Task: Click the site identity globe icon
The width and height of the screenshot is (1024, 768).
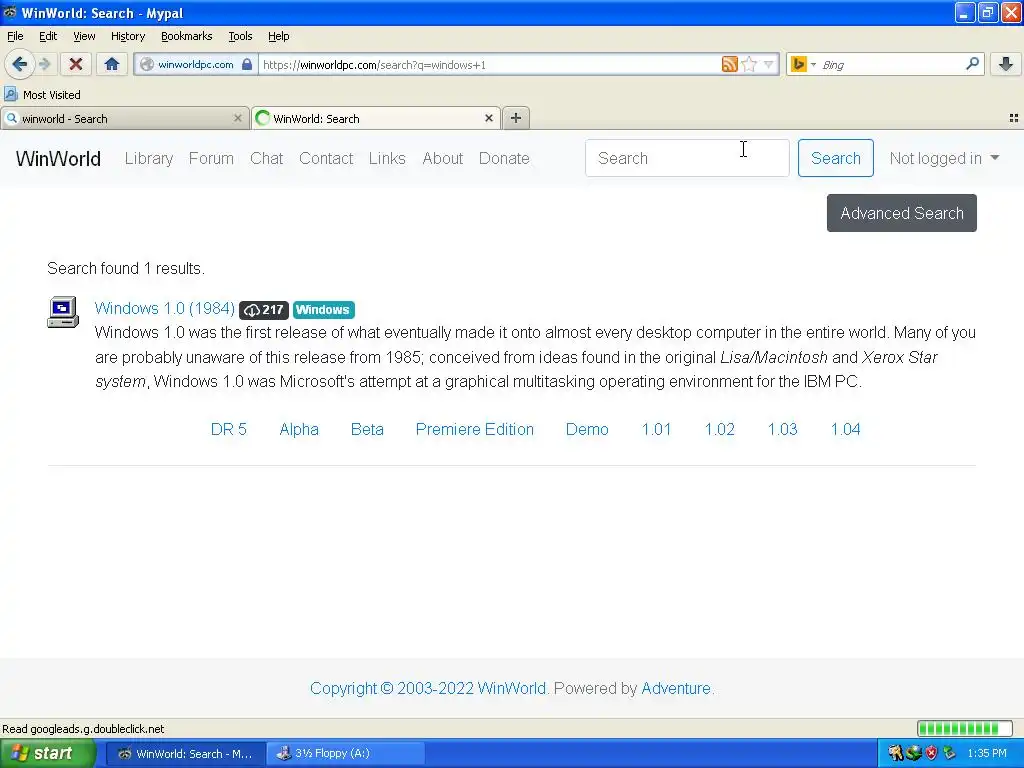Action: coord(147,64)
